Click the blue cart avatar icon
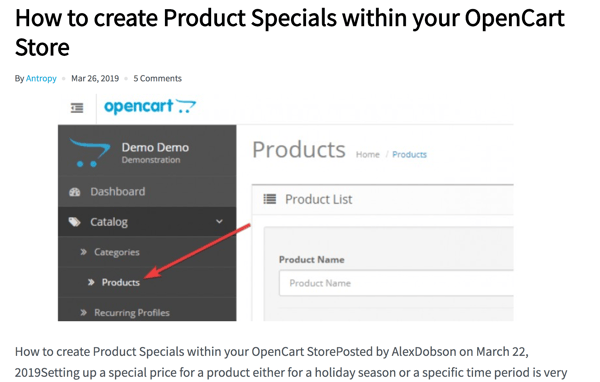The image size is (600, 382). pos(90,153)
